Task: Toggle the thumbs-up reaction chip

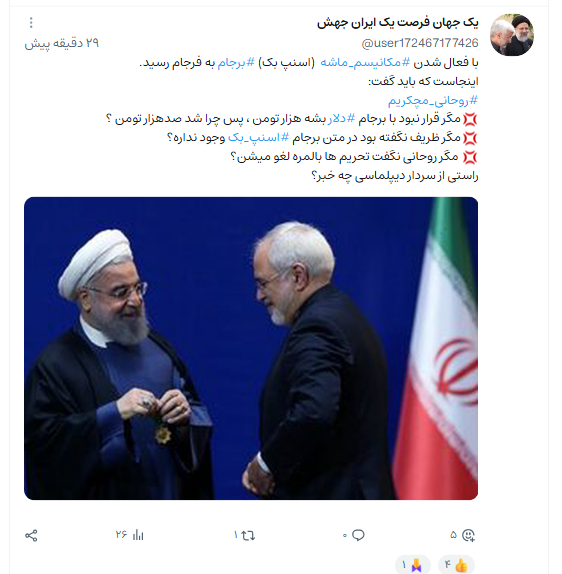Action: pyautogui.click(x=456, y=565)
